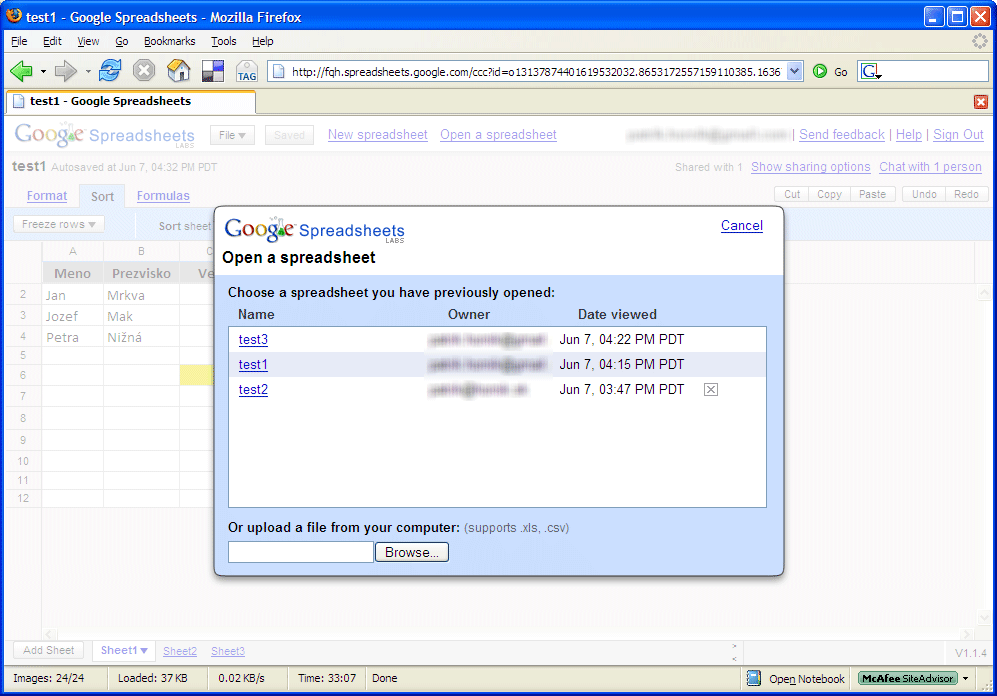Open Chat with 1 person
Image resolution: width=997 pixels, height=696 pixels.
pyautogui.click(x=930, y=167)
